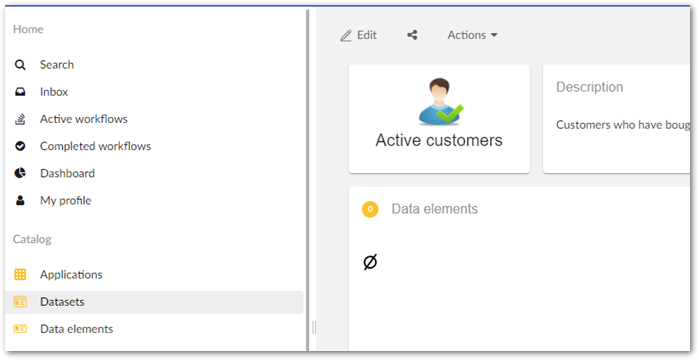Open the Dashboard menu item
The image size is (699, 360).
pos(67,173)
